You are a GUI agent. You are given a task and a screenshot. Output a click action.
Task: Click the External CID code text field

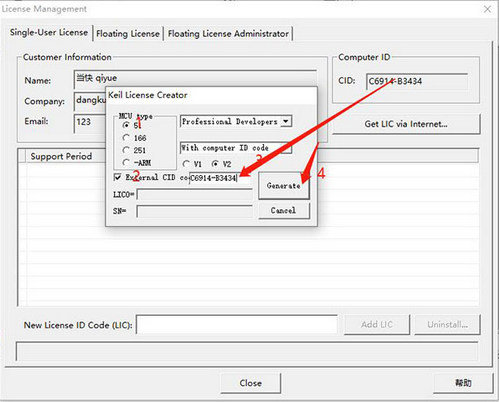click(220, 178)
